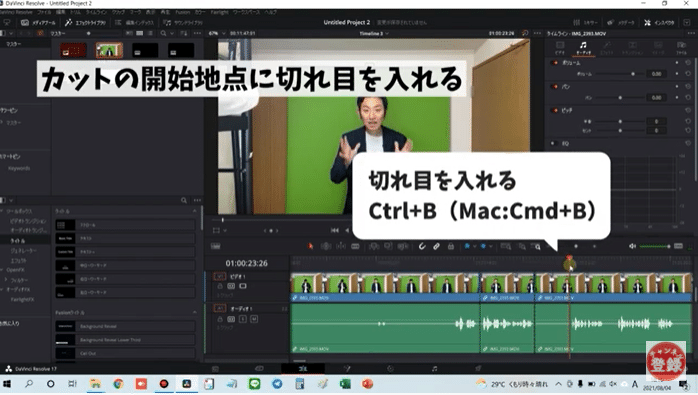Collapse the Titles section chevron
Image resolution: width=698 pixels, height=395 pixels.
pos(195,211)
